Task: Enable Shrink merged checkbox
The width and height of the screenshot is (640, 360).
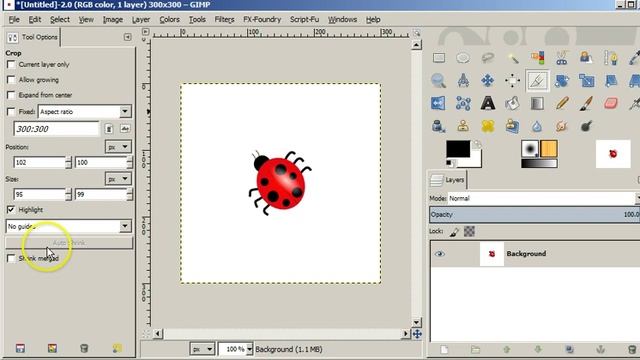Action: (11, 258)
